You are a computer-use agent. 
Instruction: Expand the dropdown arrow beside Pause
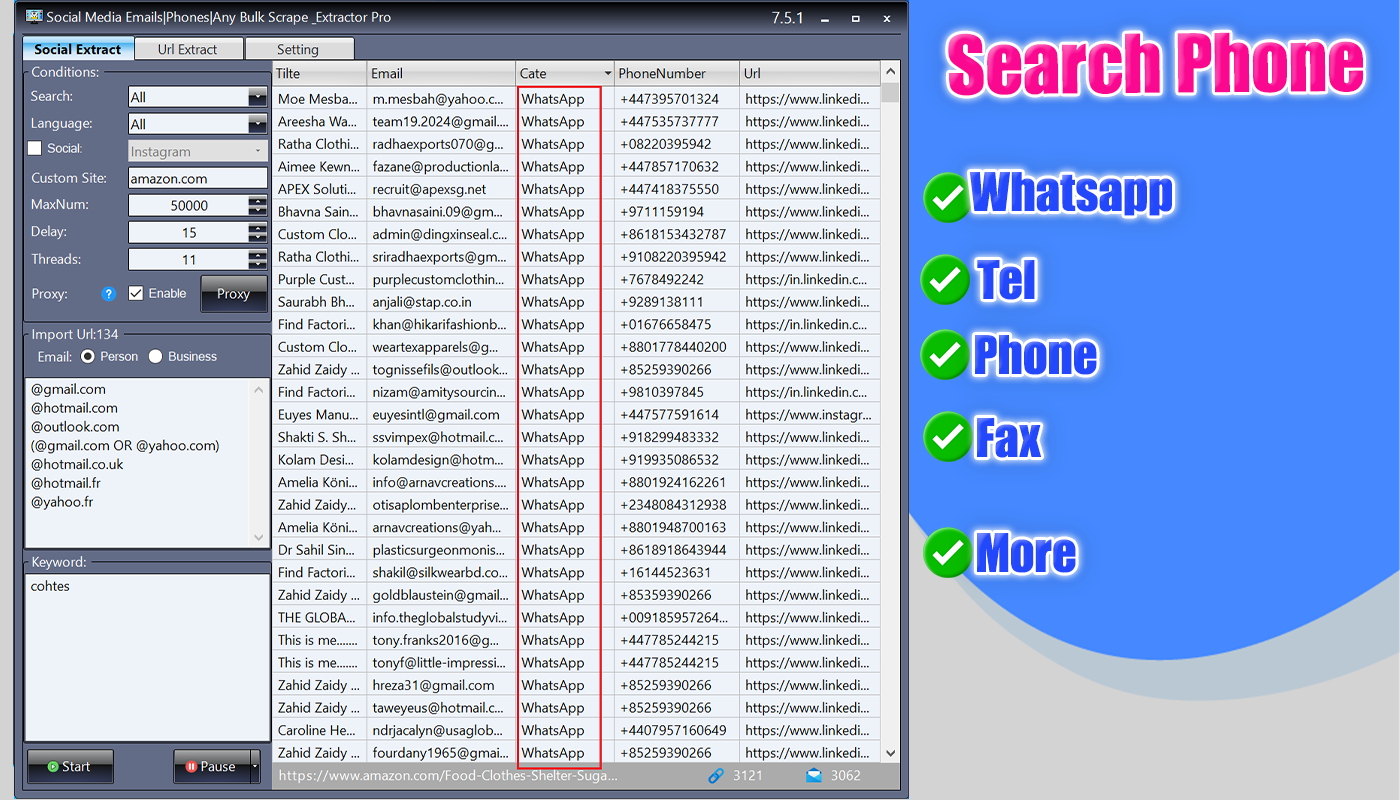(253, 766)
